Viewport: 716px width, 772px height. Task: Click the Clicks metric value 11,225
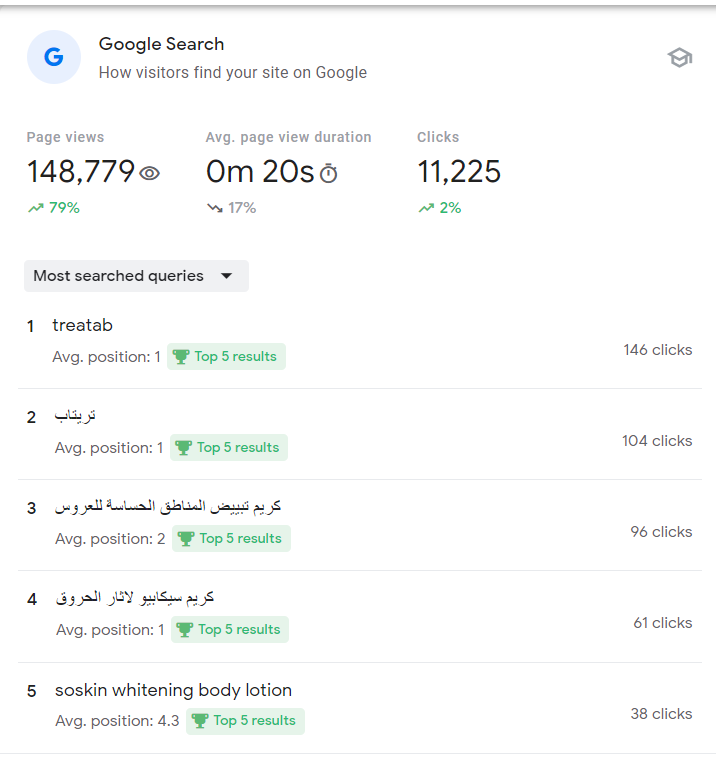(459, 172)
